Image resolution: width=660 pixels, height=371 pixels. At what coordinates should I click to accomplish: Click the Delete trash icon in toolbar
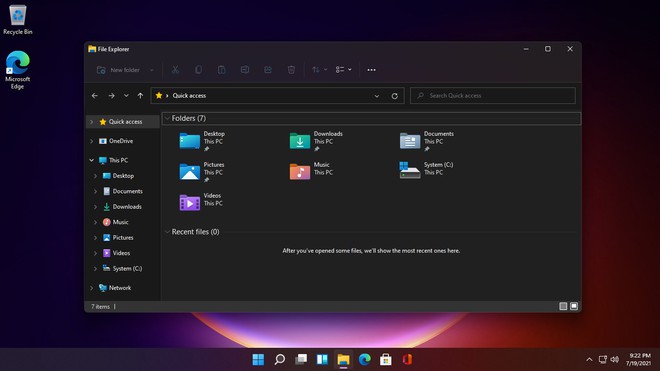click(x=291, y=70)
